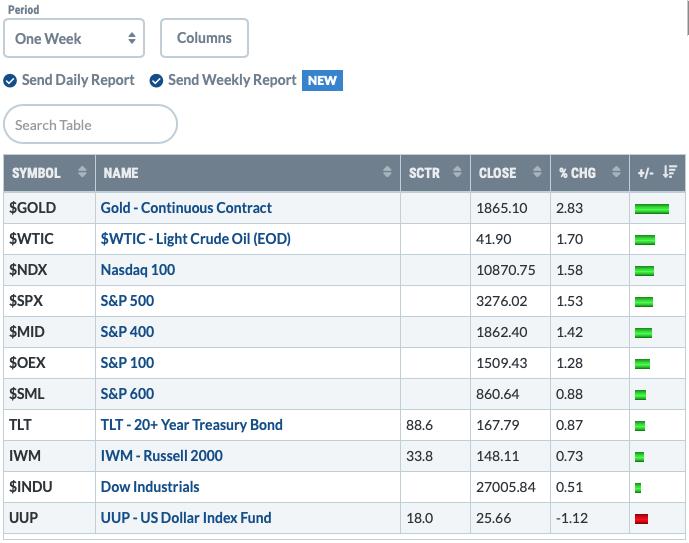The image size is (689, 543).
Task: Focus the Search Table input field
Action: (x=91, y=124)
